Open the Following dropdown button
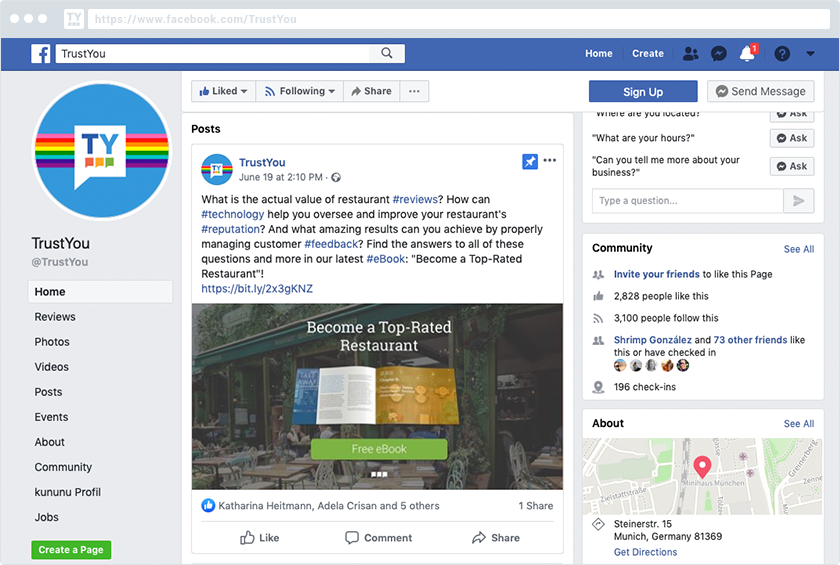This screenshot has height=565, width=840. (x=300, y=91)
